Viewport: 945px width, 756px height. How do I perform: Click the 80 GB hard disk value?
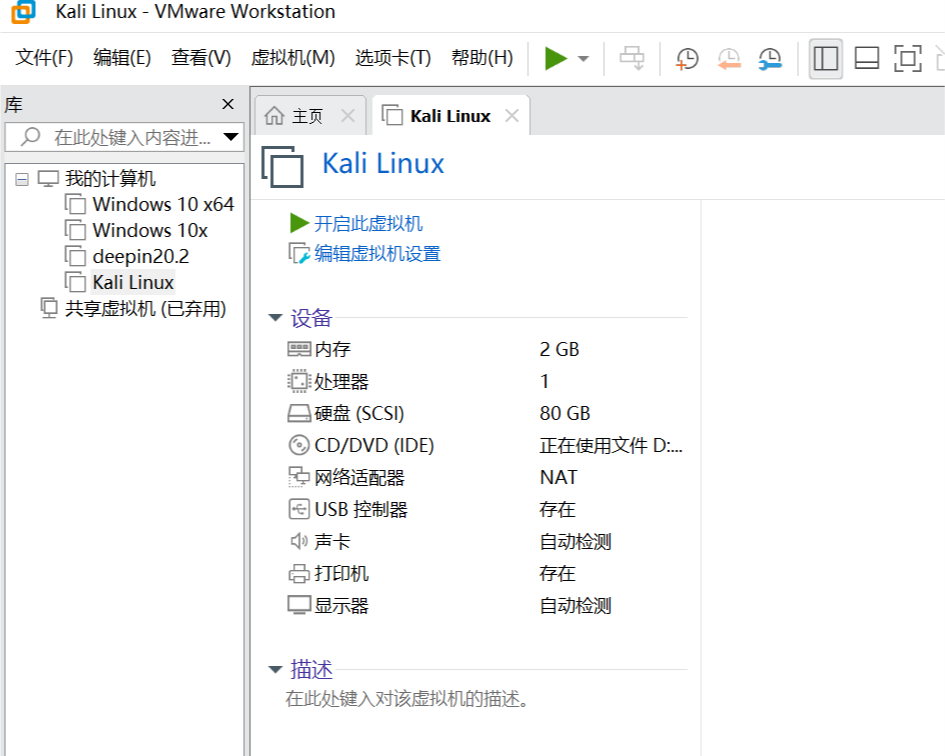coord(565,414)
